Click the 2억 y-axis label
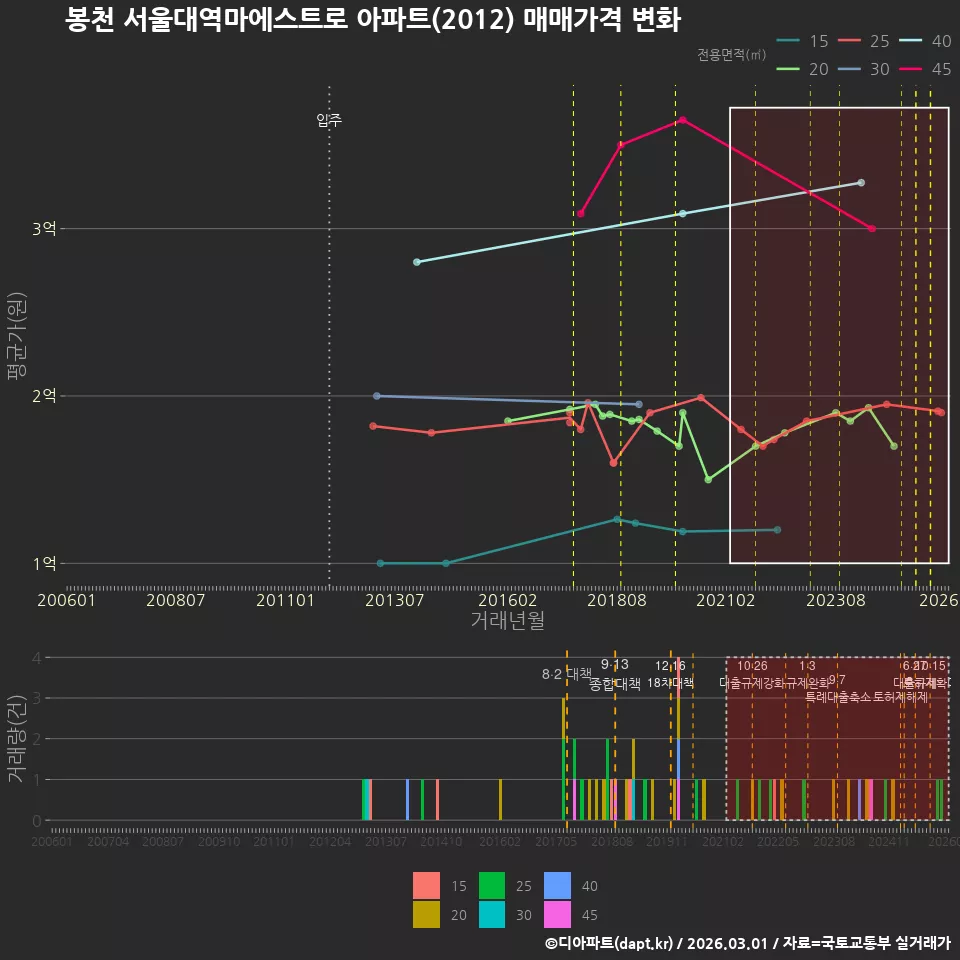This screenshot has width=960, height=960. pos(44,396)
